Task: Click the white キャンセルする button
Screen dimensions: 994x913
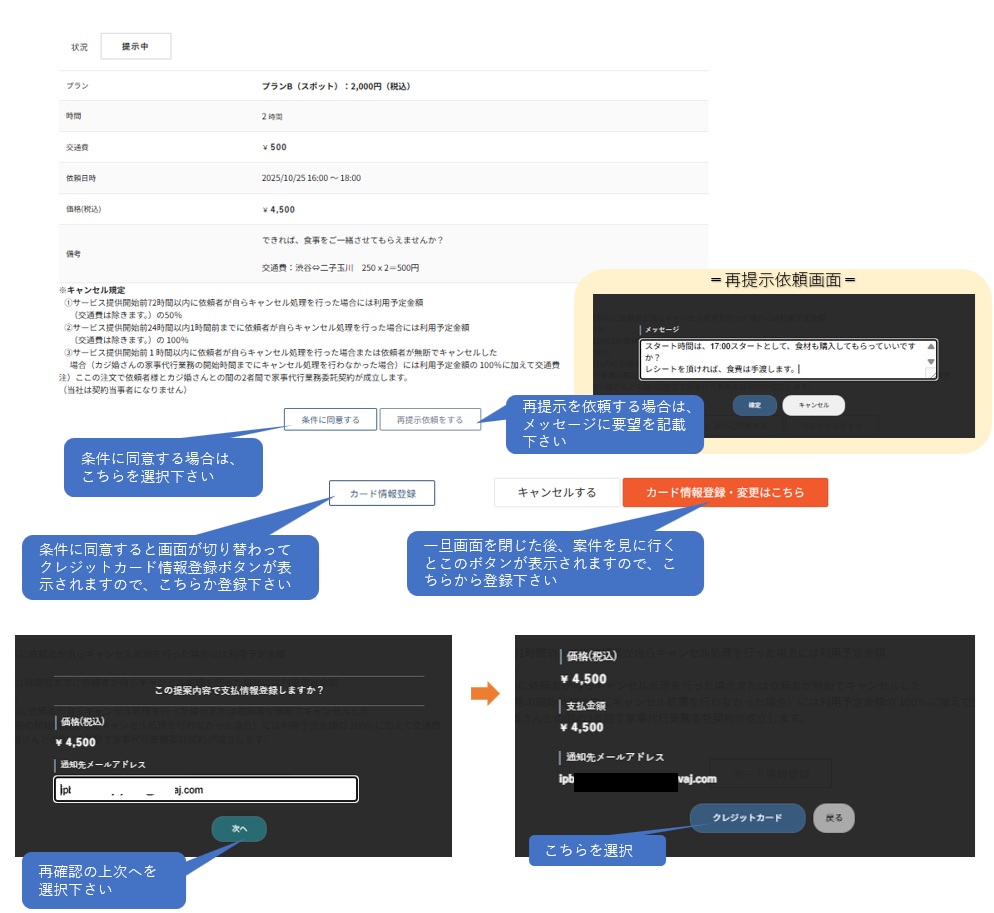Action: click(556, 492)
